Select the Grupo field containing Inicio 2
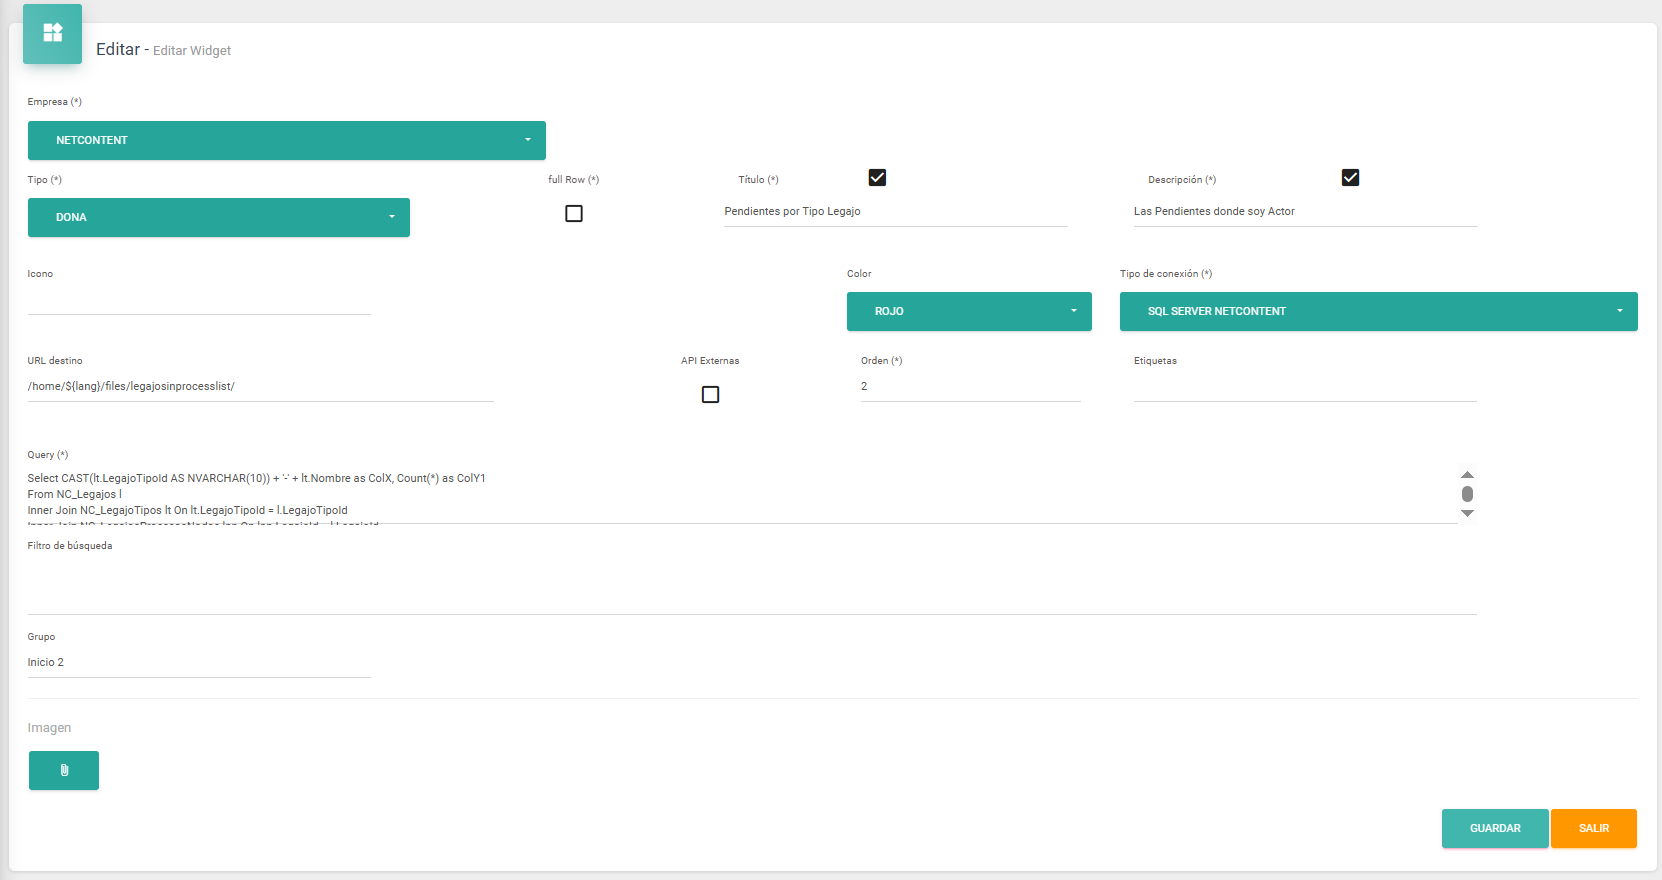This screenshot has width=1662, height=880. point(198,663)
